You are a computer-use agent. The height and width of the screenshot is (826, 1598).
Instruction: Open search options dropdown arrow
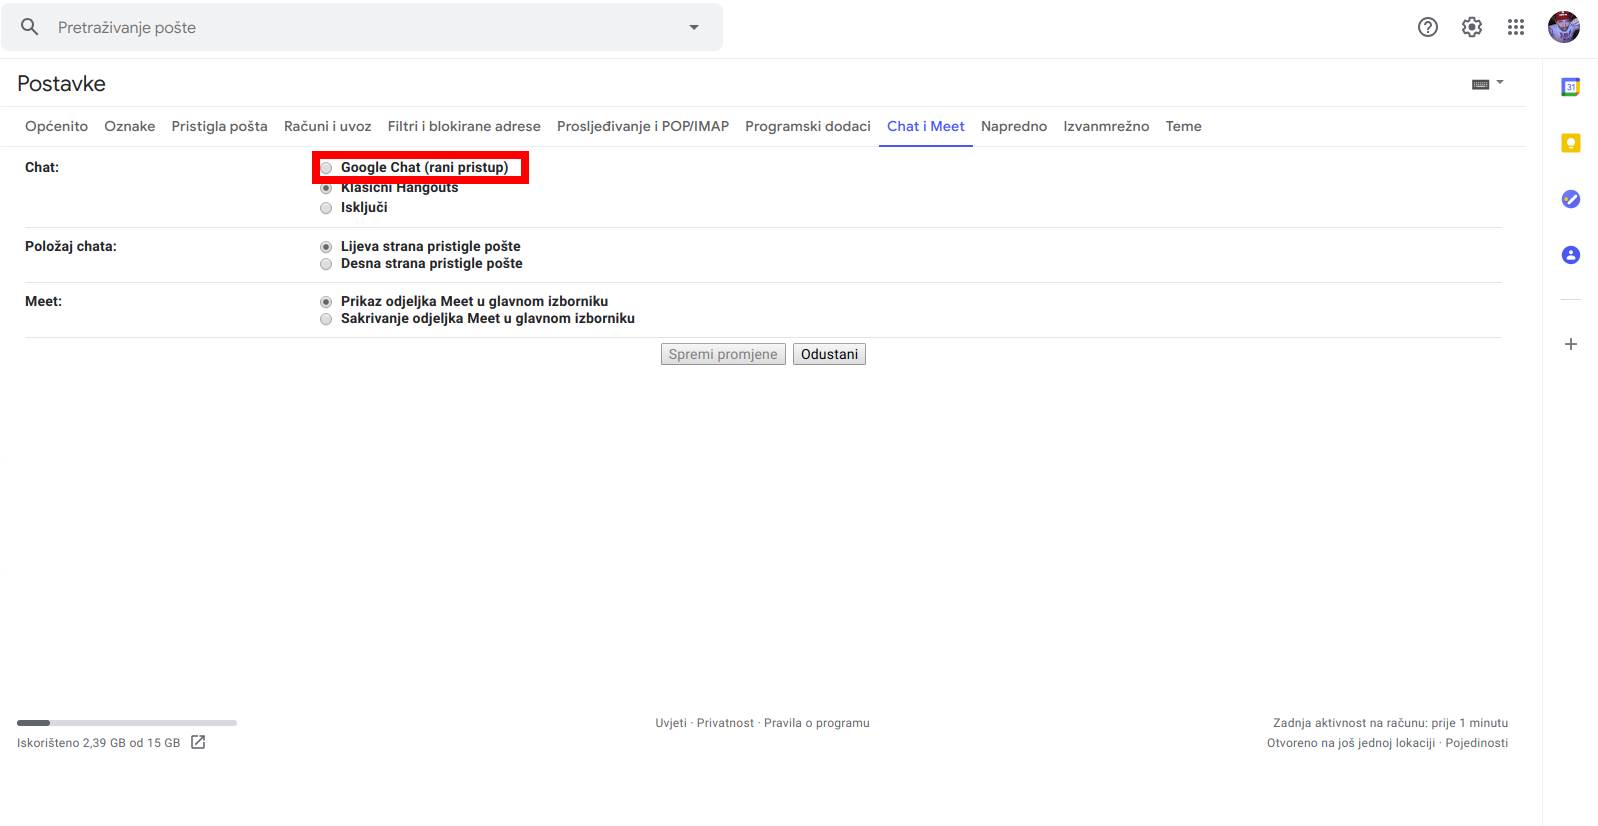pos(694,27)
